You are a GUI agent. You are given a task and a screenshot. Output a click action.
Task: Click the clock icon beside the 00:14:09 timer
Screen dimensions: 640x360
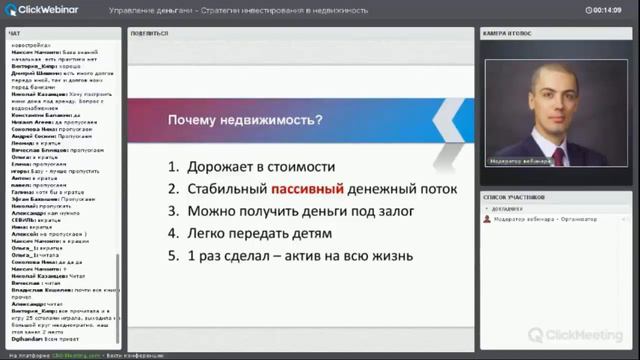point(588,10)
